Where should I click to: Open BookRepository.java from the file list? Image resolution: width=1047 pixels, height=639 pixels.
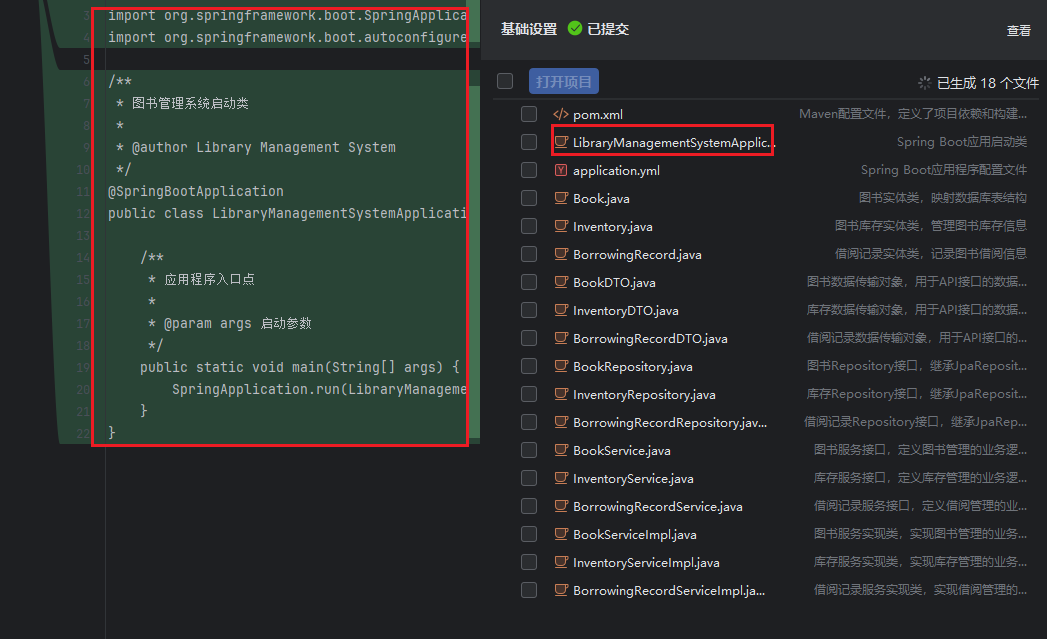[x=632, y=367]
